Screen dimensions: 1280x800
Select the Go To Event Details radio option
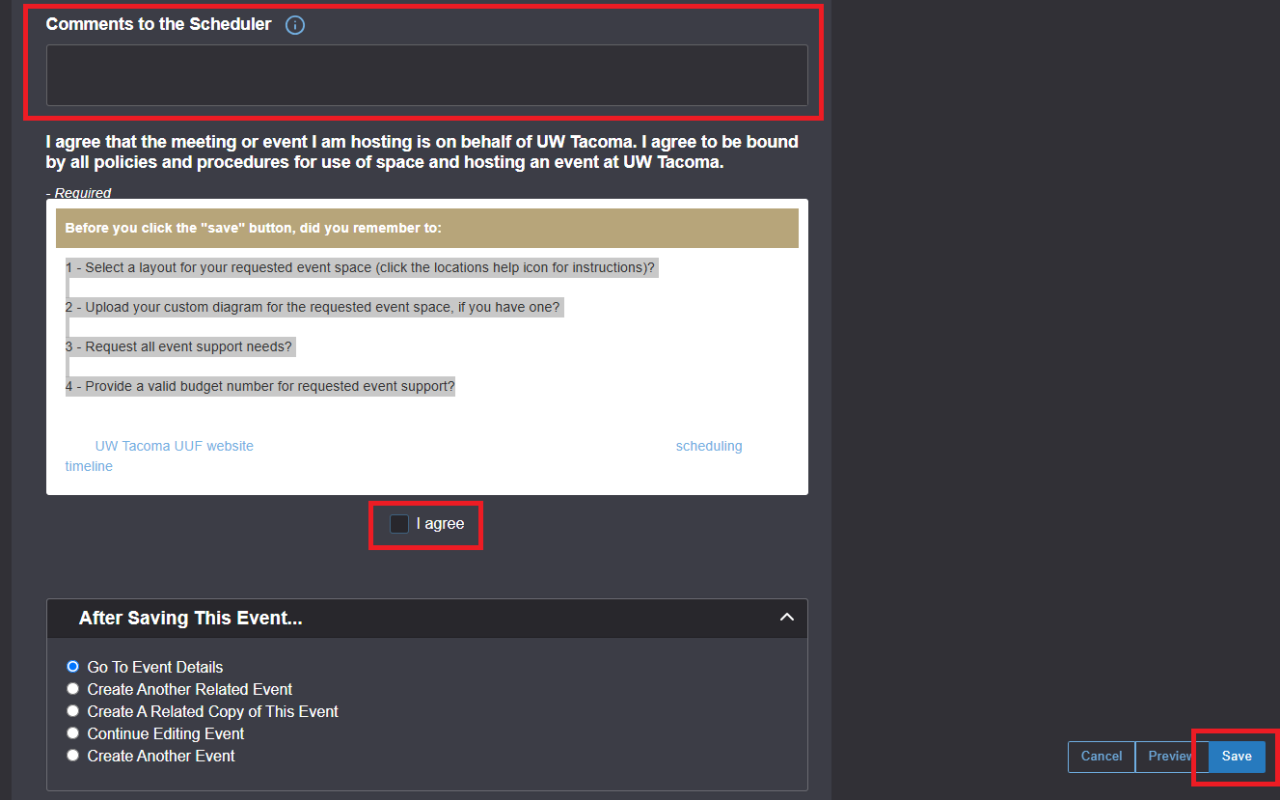point(73,667)
